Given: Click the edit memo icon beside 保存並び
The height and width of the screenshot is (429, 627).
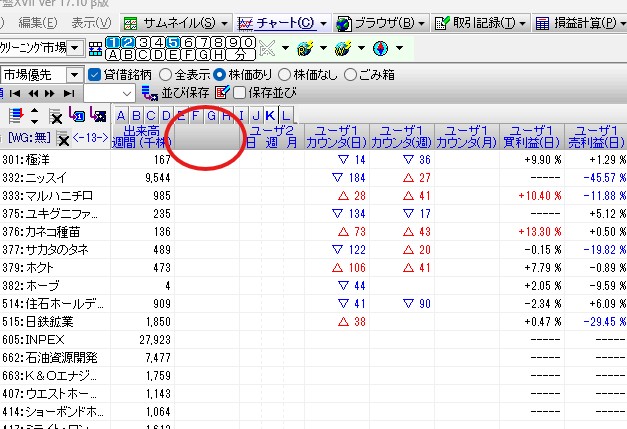Looking at the screenshot, I should tap(223, 93).
